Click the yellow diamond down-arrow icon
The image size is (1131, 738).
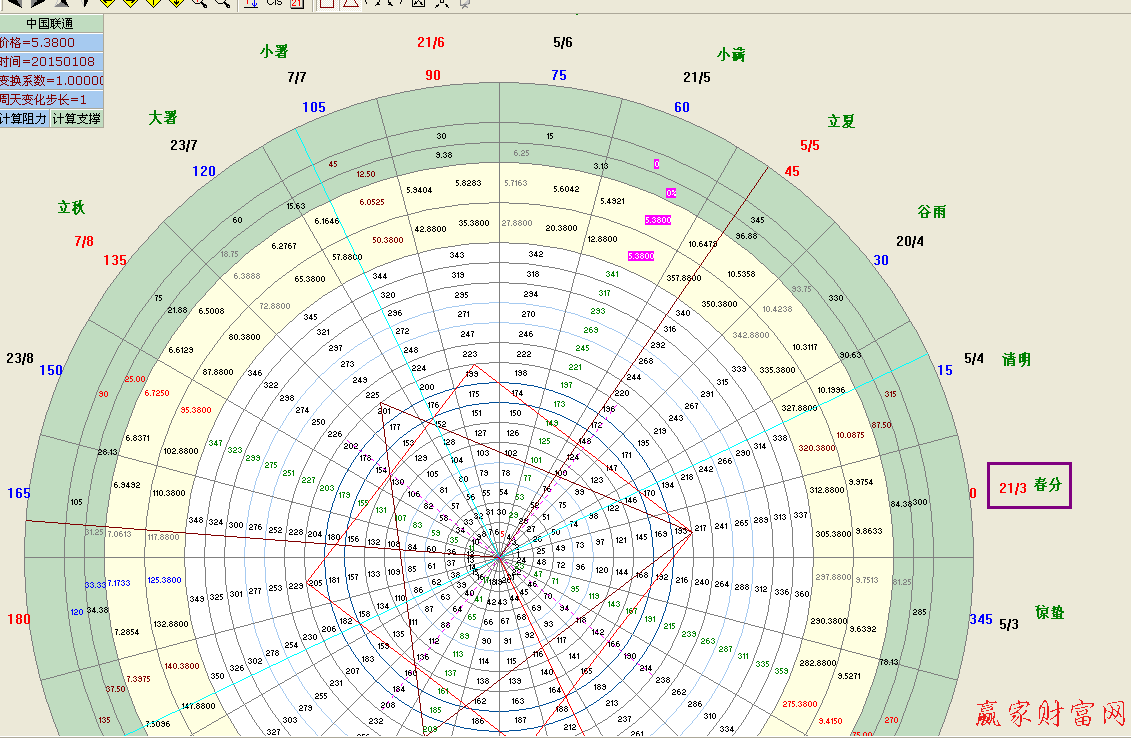(x=175, y=3)
